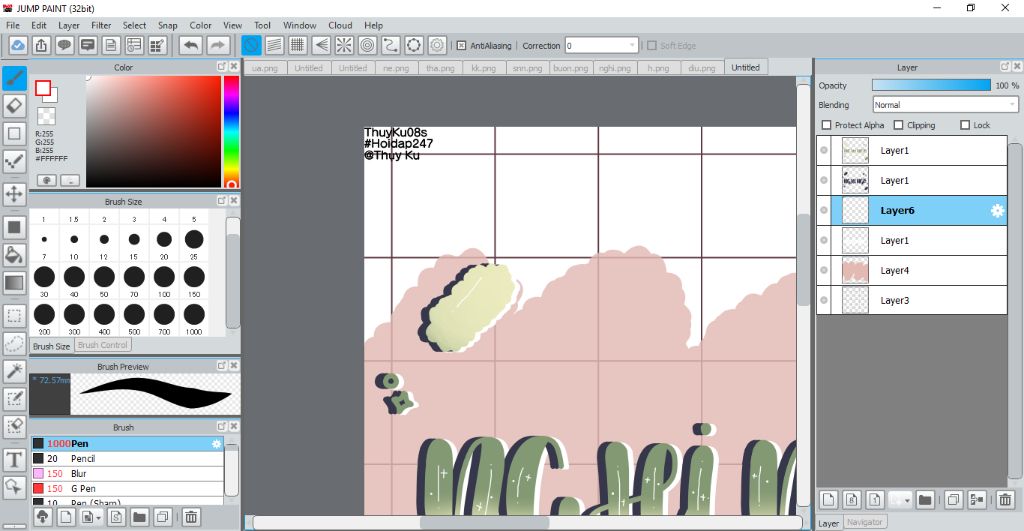This screenshot has width=1024, height=531.
Task: Click the Undo arrow
Action: tap(191, 46)
